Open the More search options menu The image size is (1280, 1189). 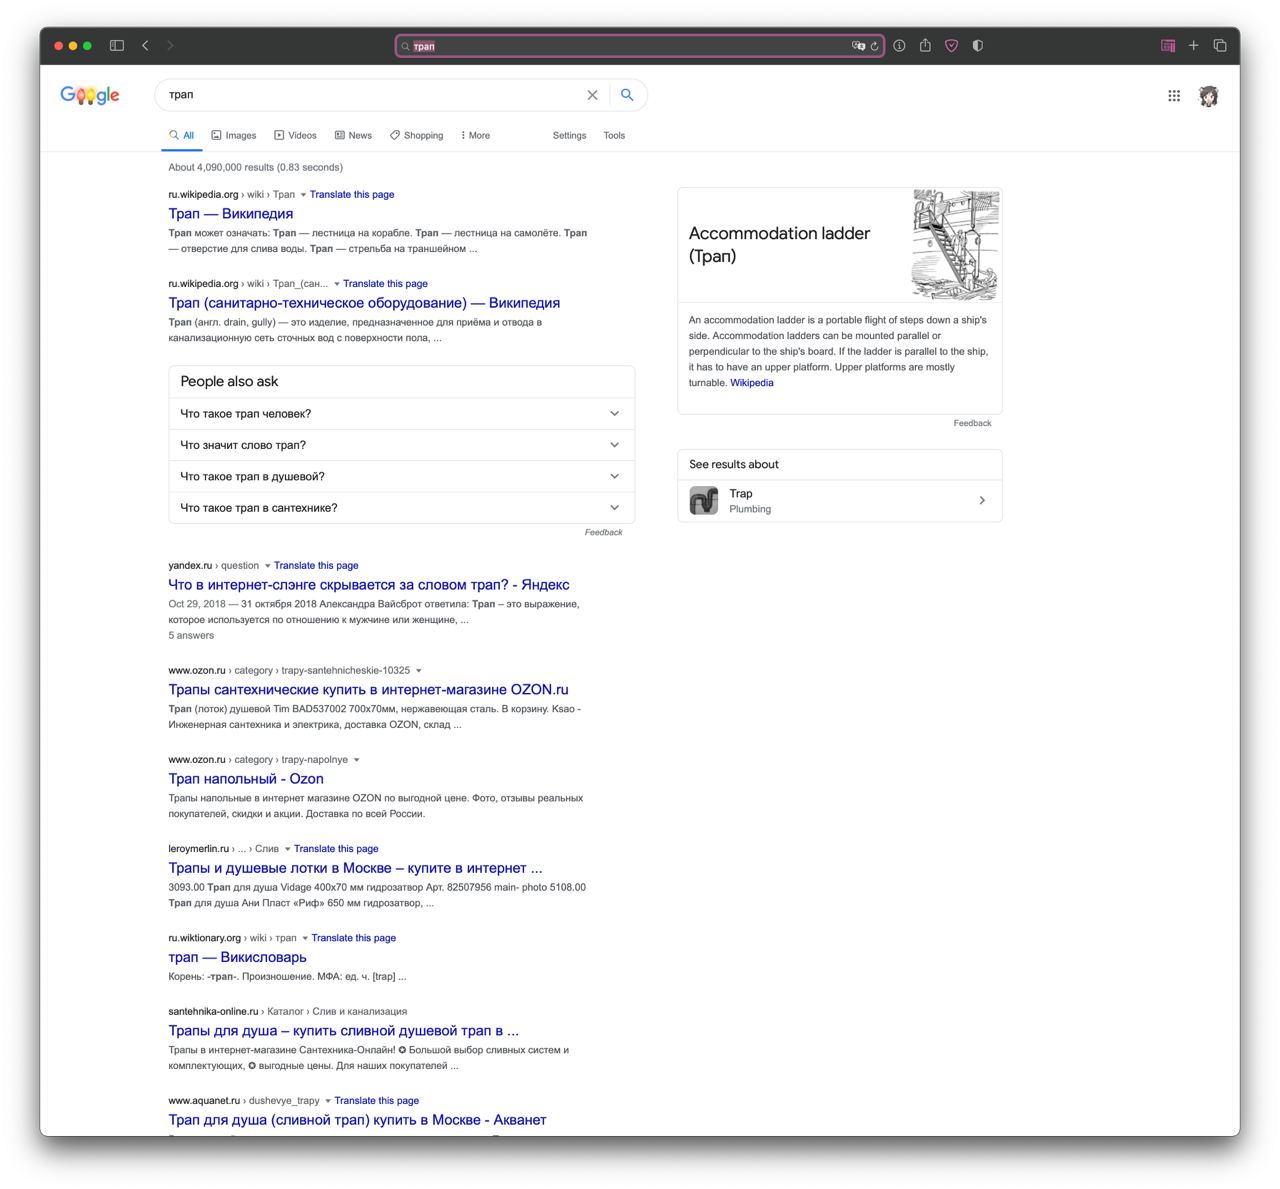(475, 135)
